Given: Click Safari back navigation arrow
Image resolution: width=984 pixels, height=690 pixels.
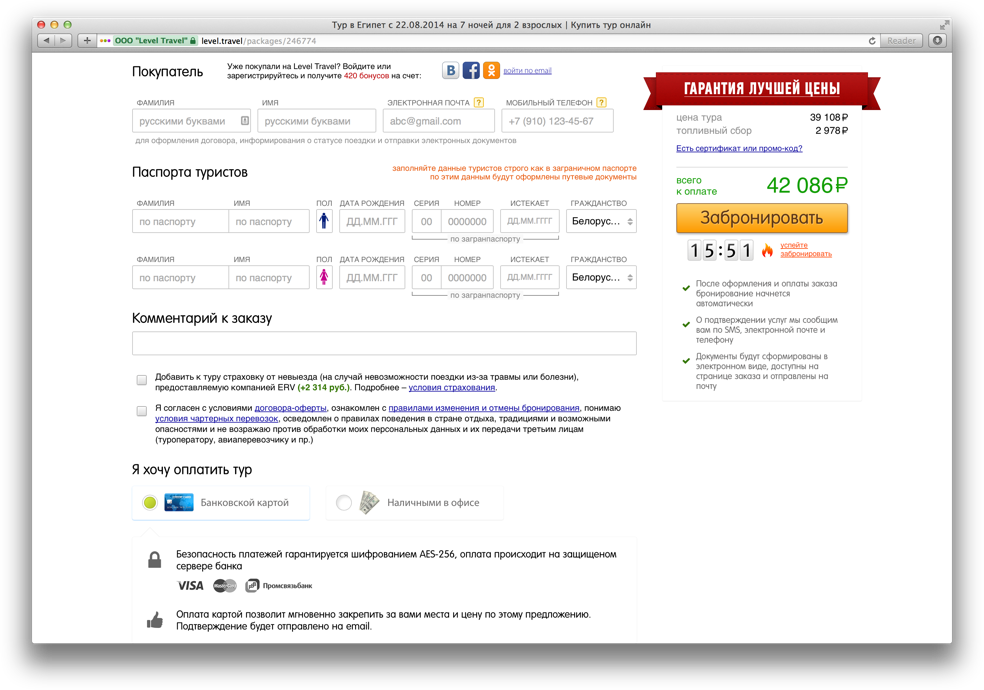Looking at the screenshot, I should pos(47,41).
